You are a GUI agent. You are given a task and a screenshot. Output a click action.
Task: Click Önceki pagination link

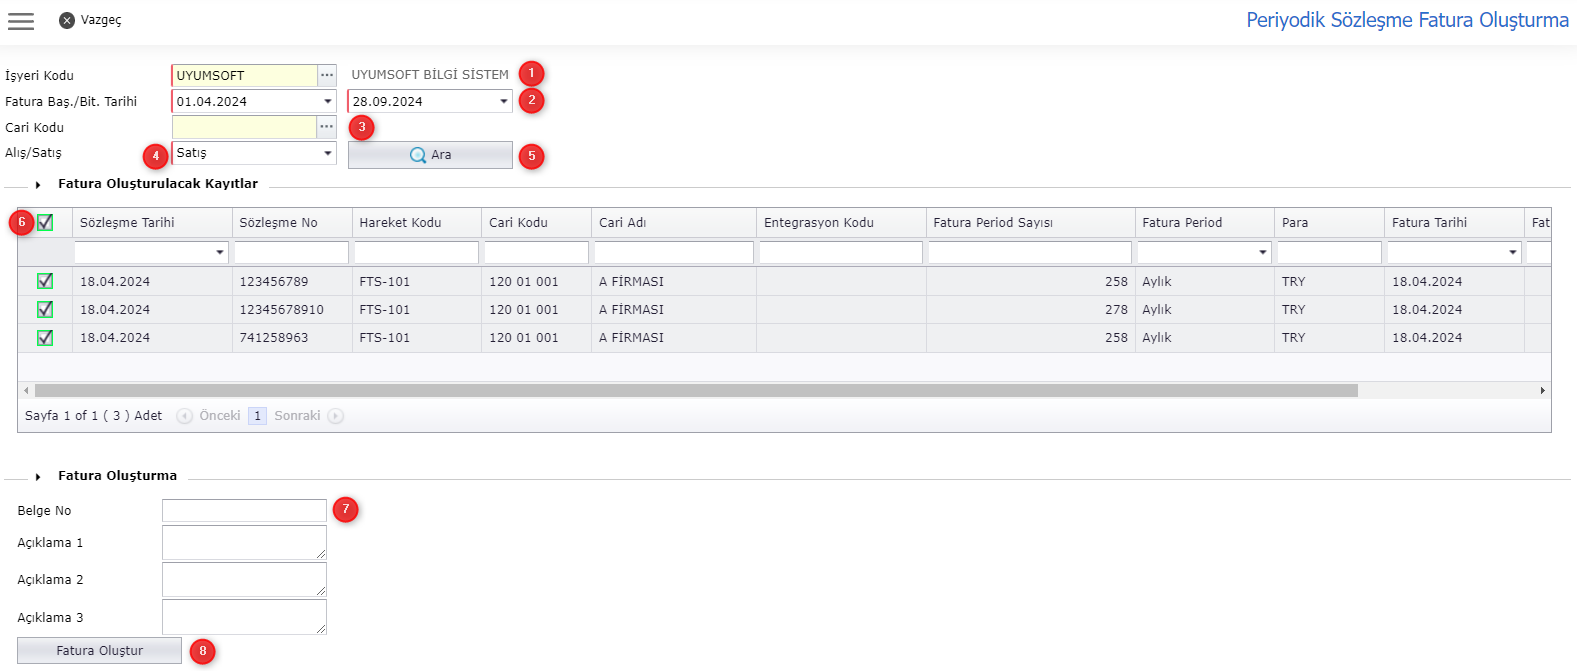pyautogui.click(x=220, y=416)
